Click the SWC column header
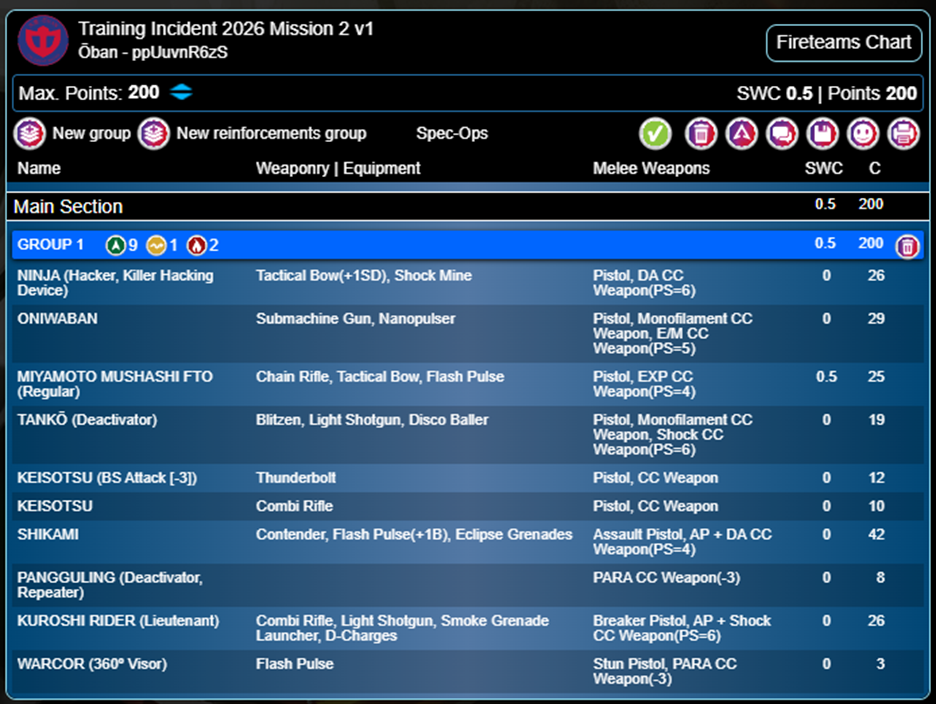Image resolution: width=936 pixels, height=704 pixels. pyautogui.click(x=823, y=168)
